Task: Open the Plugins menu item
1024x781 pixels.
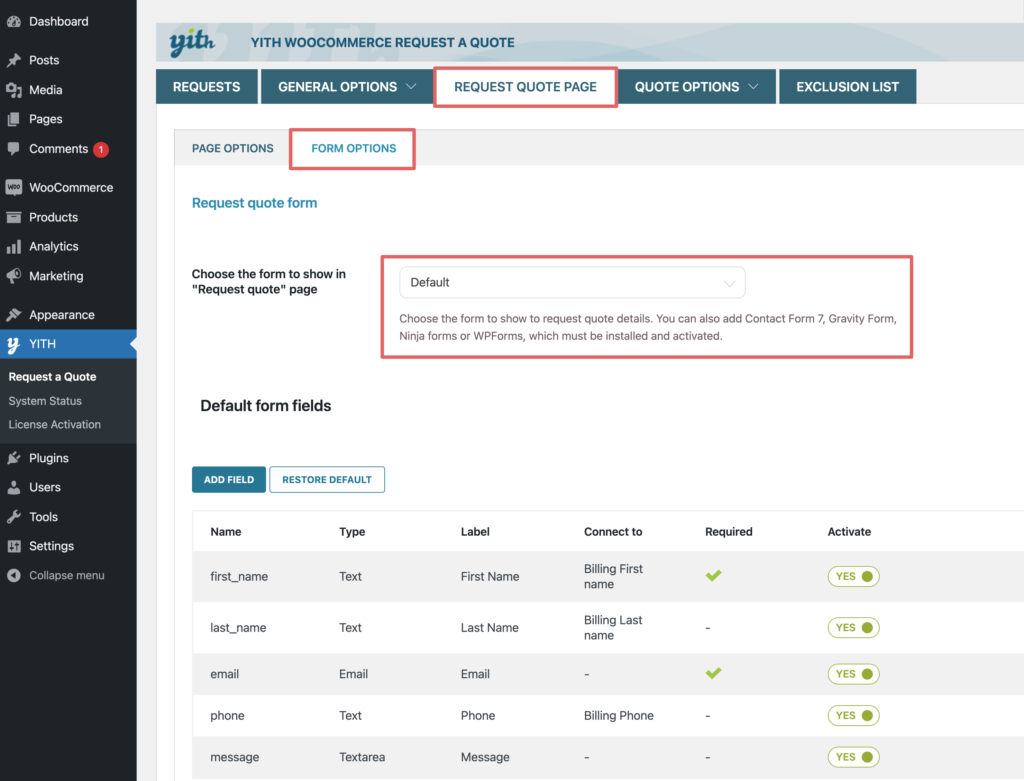Action: [x=49, y=458]
